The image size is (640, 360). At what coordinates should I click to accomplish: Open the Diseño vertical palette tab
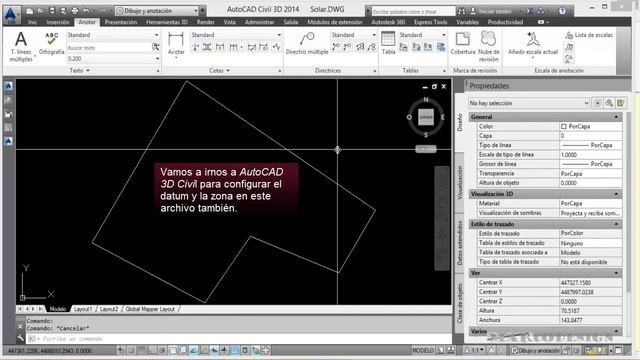460,122
